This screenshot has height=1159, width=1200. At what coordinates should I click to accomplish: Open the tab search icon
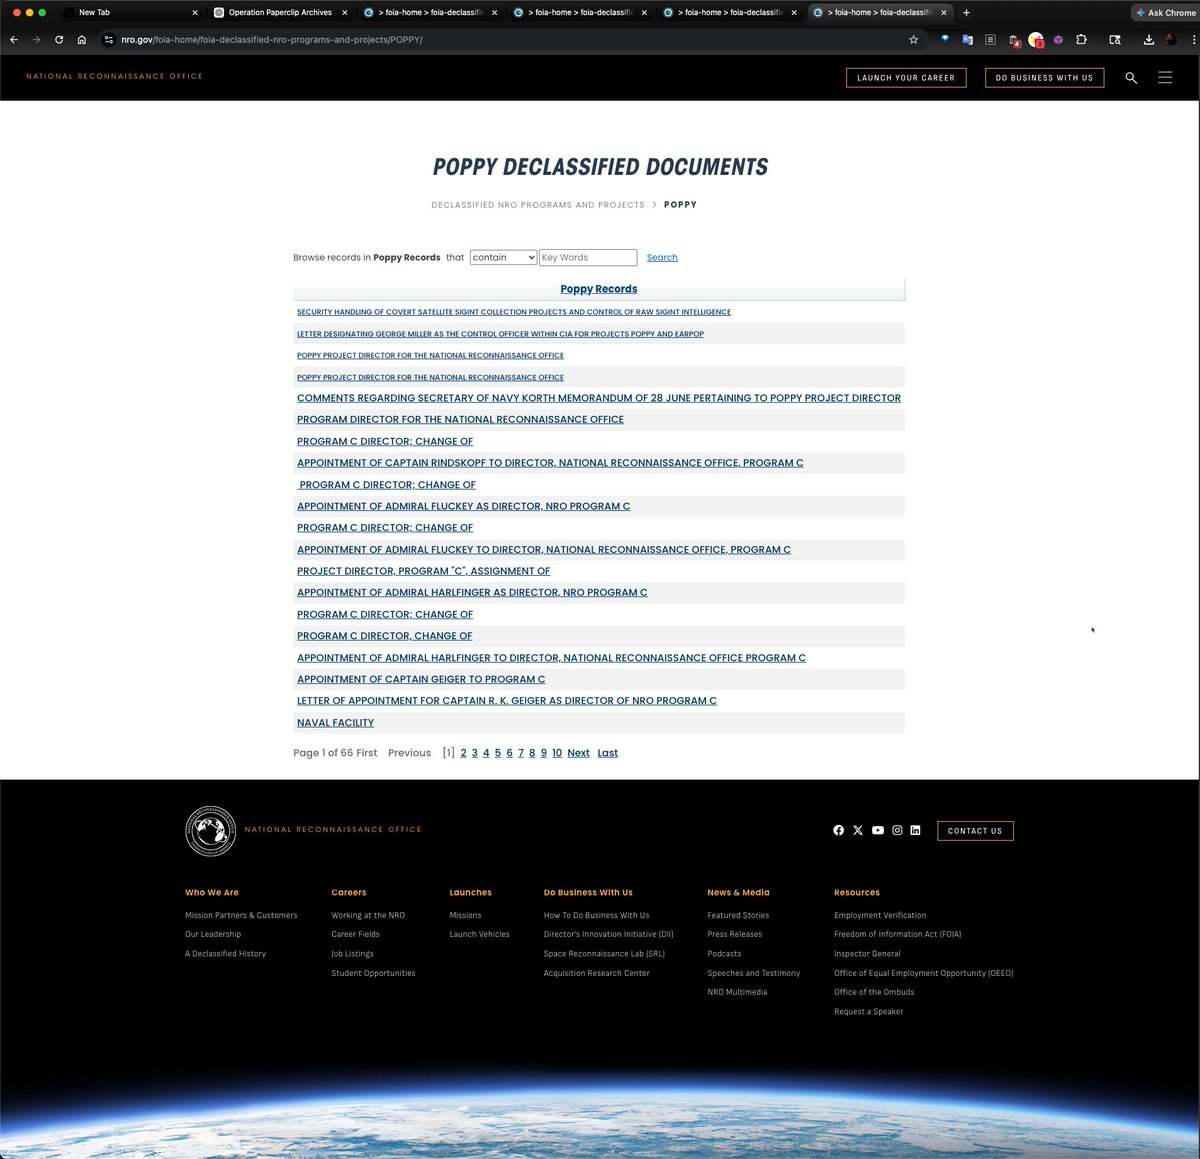tap(1115, 40)
